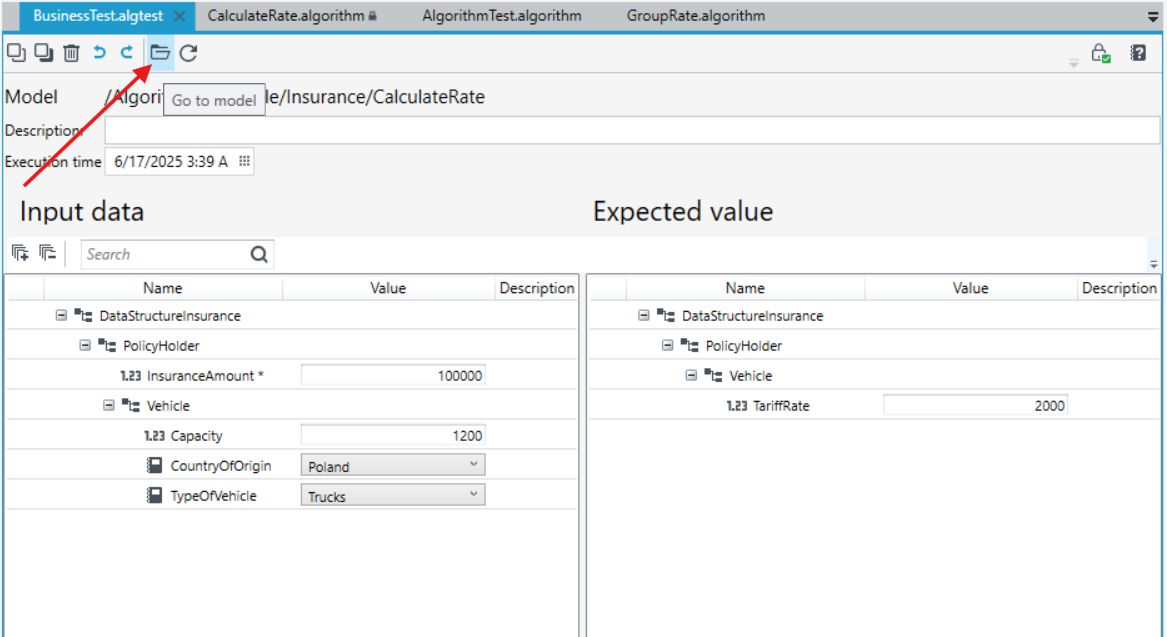The height and width of the screenshot is (637, 1167).
Task: Select the TariffRate row label
Action: (781, 406)
